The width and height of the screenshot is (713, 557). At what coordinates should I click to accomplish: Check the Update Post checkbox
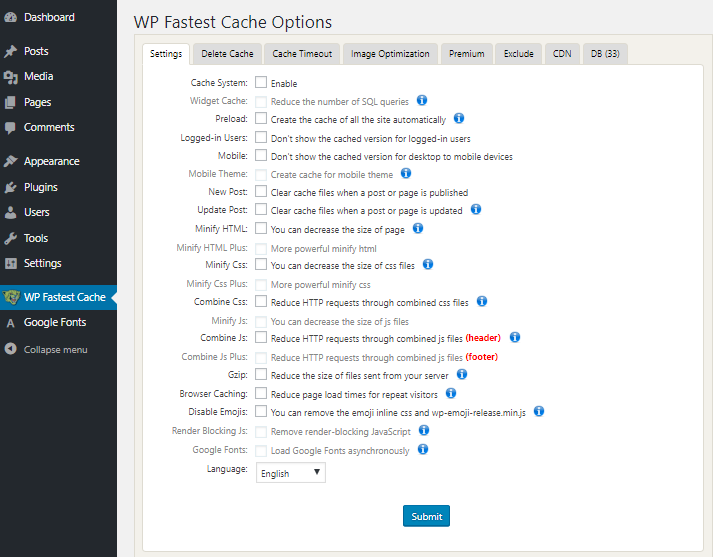[261, 209]
